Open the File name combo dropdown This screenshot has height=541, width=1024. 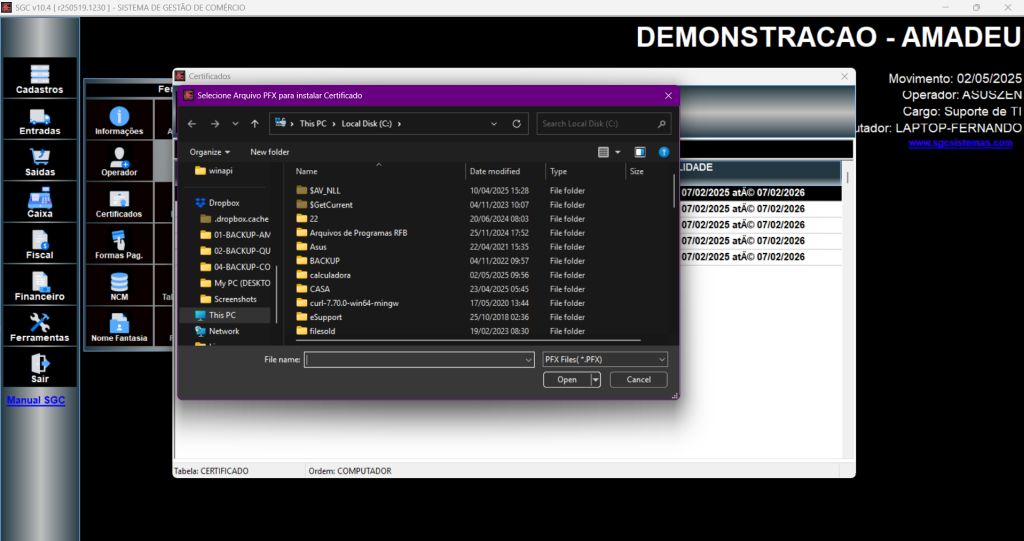pyautogui.click(x=528, y=360)
